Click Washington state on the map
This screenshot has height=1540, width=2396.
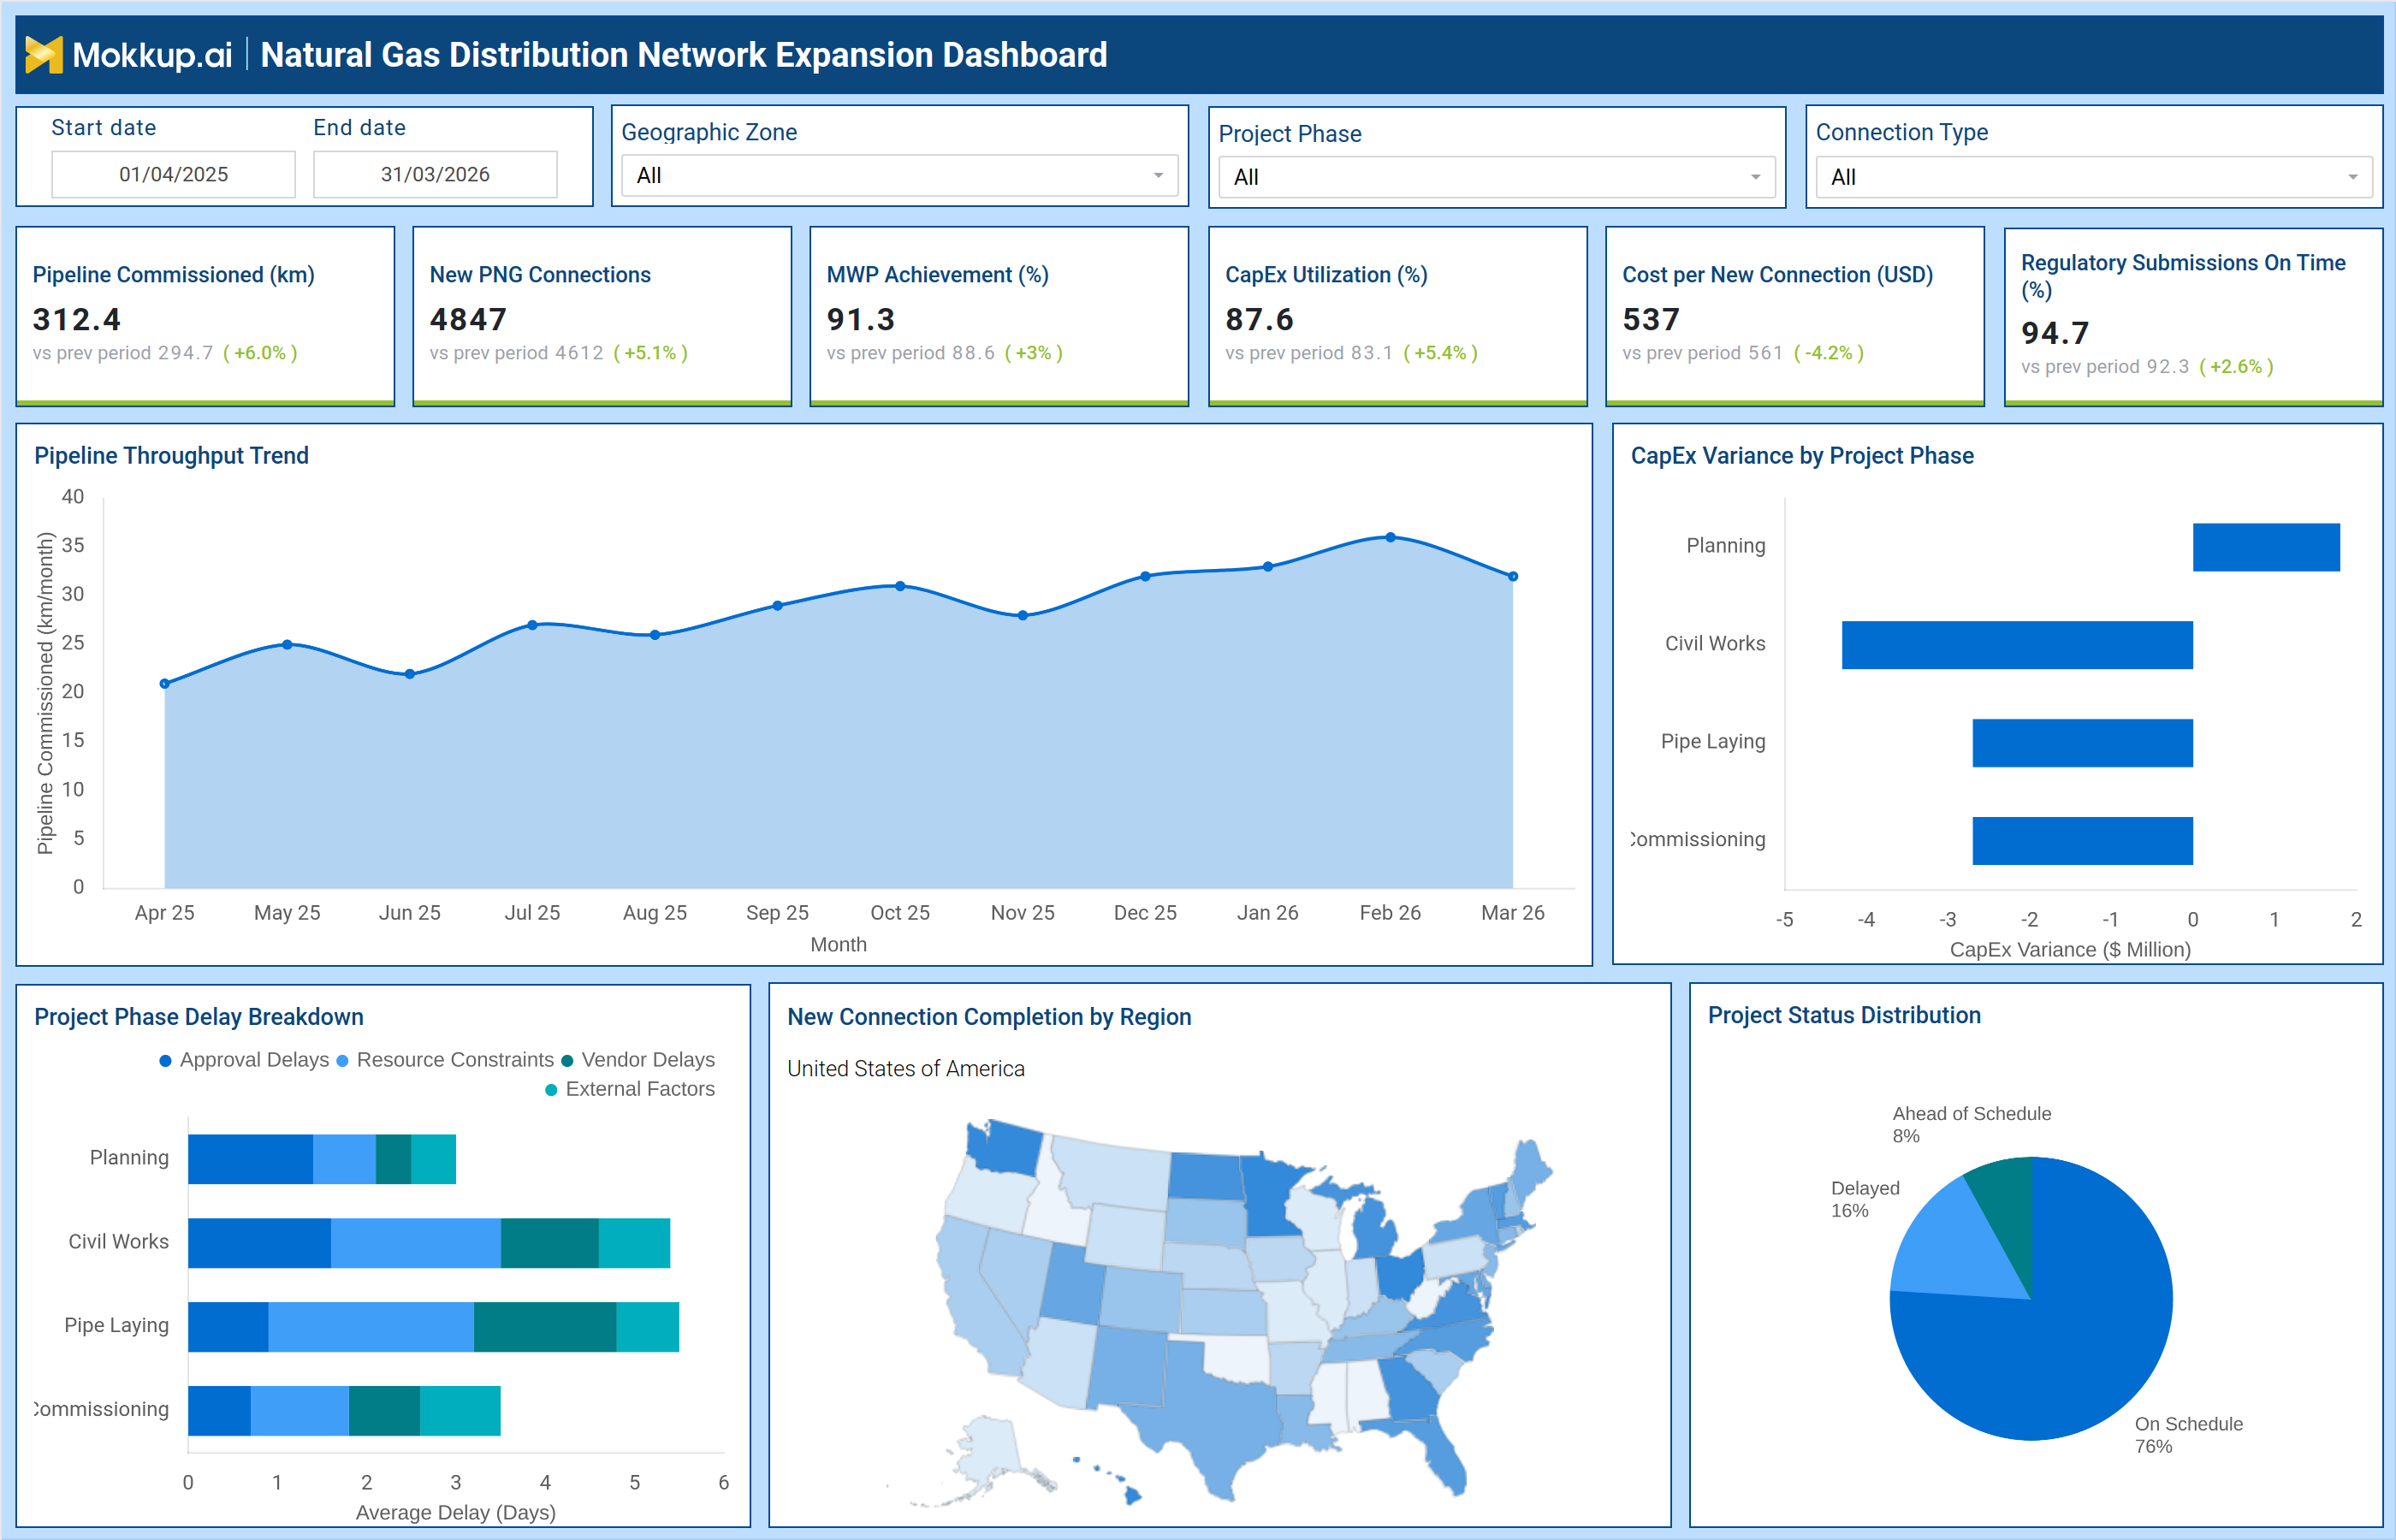click(1008, 1148)
